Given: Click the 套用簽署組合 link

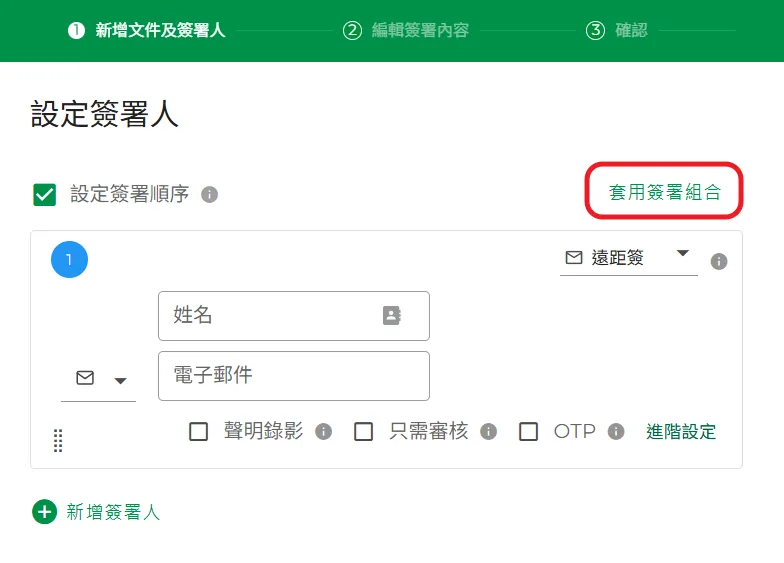Looking at the screenshot, I should point(664,192).
